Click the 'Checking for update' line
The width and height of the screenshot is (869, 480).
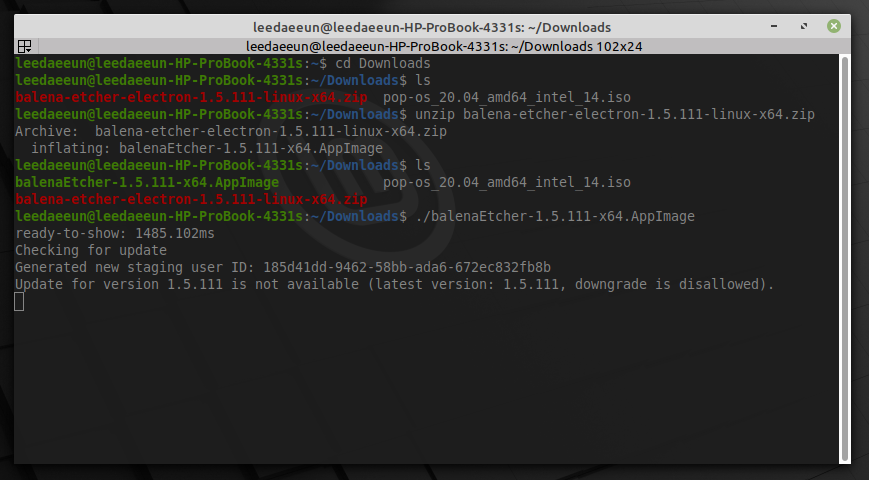pos(91,251)
